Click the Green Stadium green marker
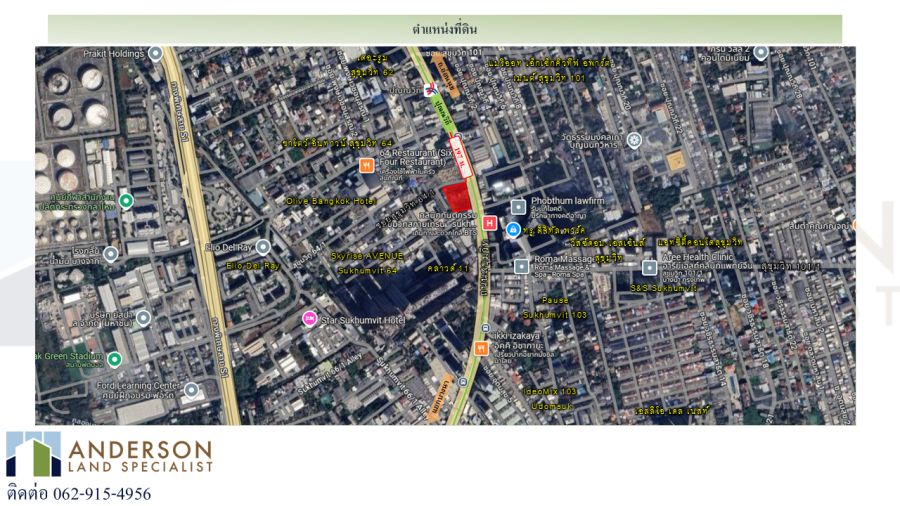This screenshot has width=900, height=506. click(x=115, y=359)
